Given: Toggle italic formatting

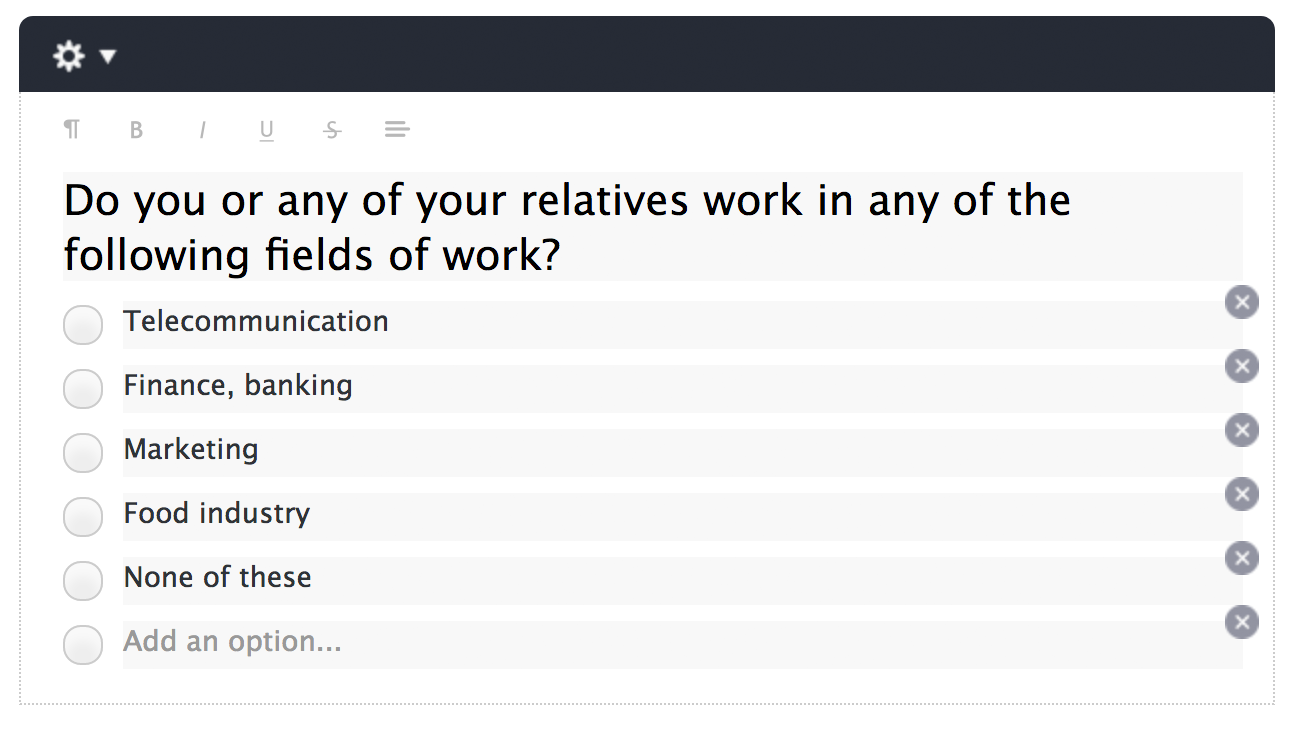Looking at the screenshot, I should (202, 130).
